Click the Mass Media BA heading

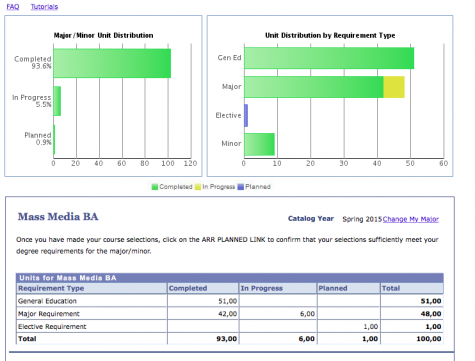58,217
